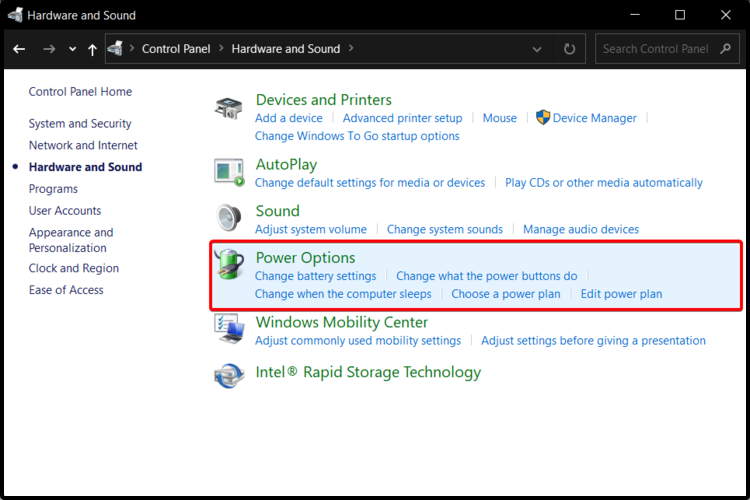Open the Programs category
The width and height of the screenshot is (750, 500).
pos(53,189)
